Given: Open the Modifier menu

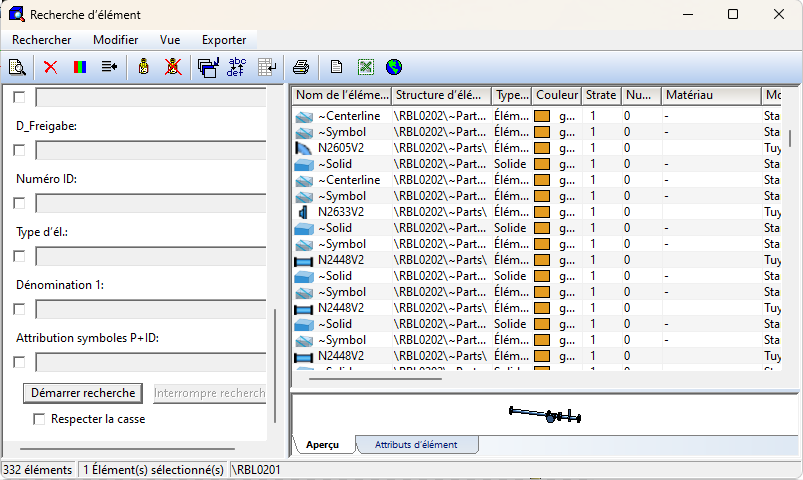Looking at the screenshot, I should (116, 40).
